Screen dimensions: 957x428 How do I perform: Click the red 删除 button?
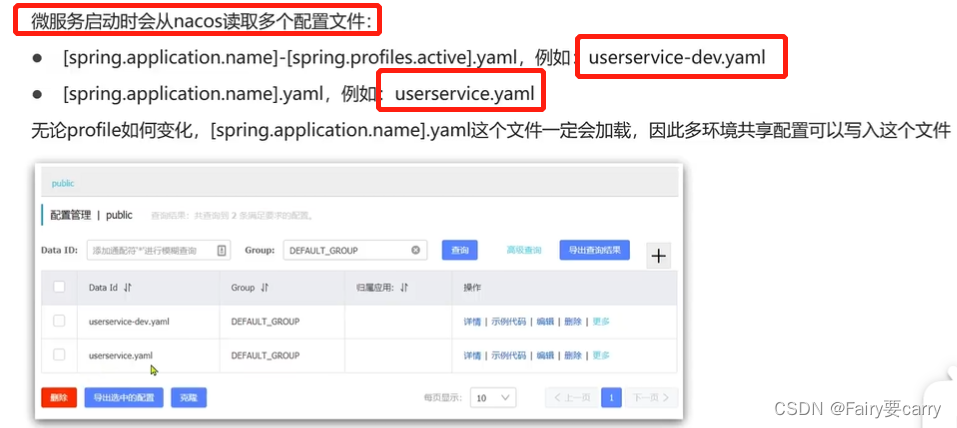tap(59, 397)
